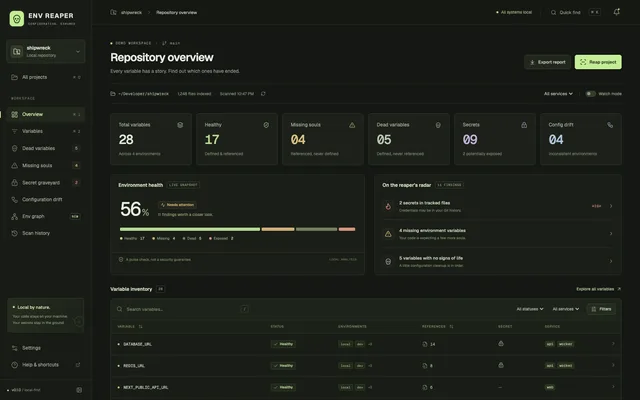Open All projects in sidebar
640x400 pixels.
tap(45, 77)
